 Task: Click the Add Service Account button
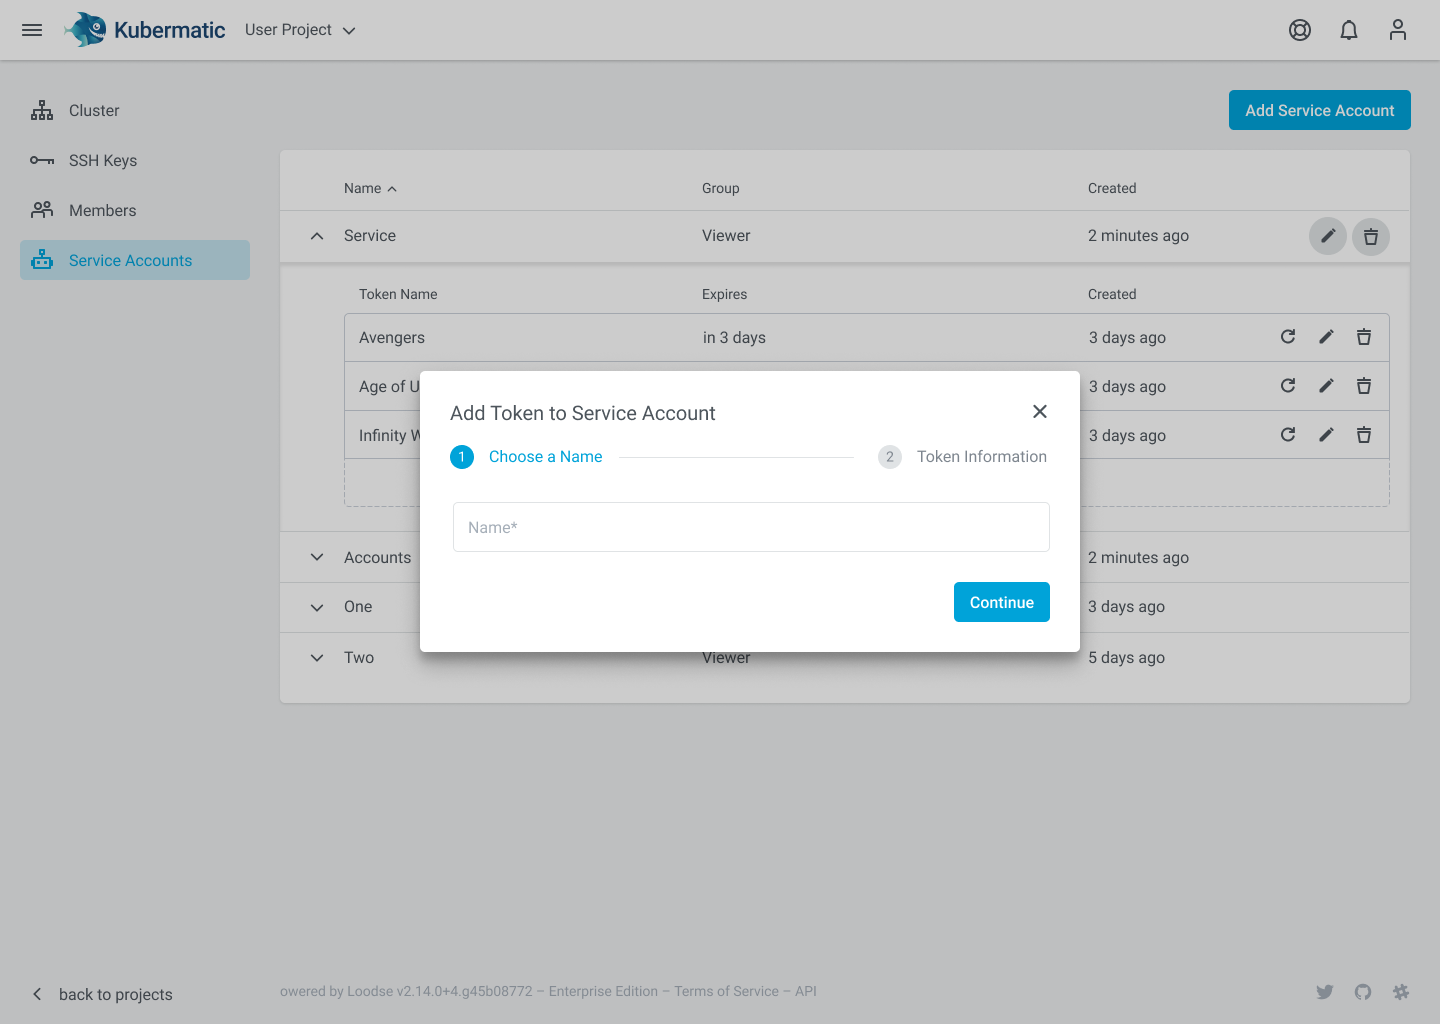[1319, 110]
